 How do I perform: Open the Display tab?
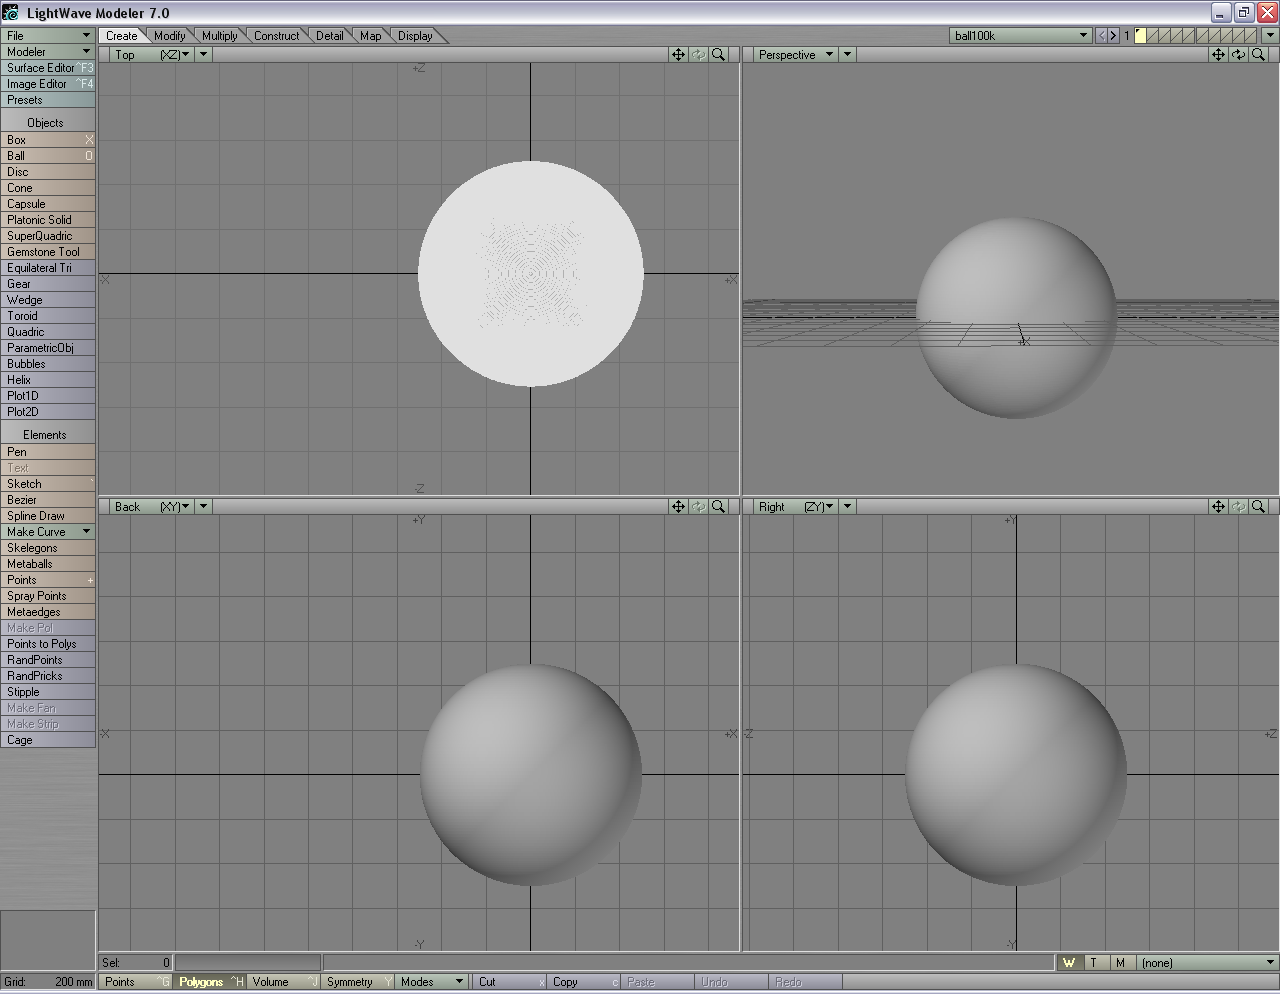click(x=415, y=36)
